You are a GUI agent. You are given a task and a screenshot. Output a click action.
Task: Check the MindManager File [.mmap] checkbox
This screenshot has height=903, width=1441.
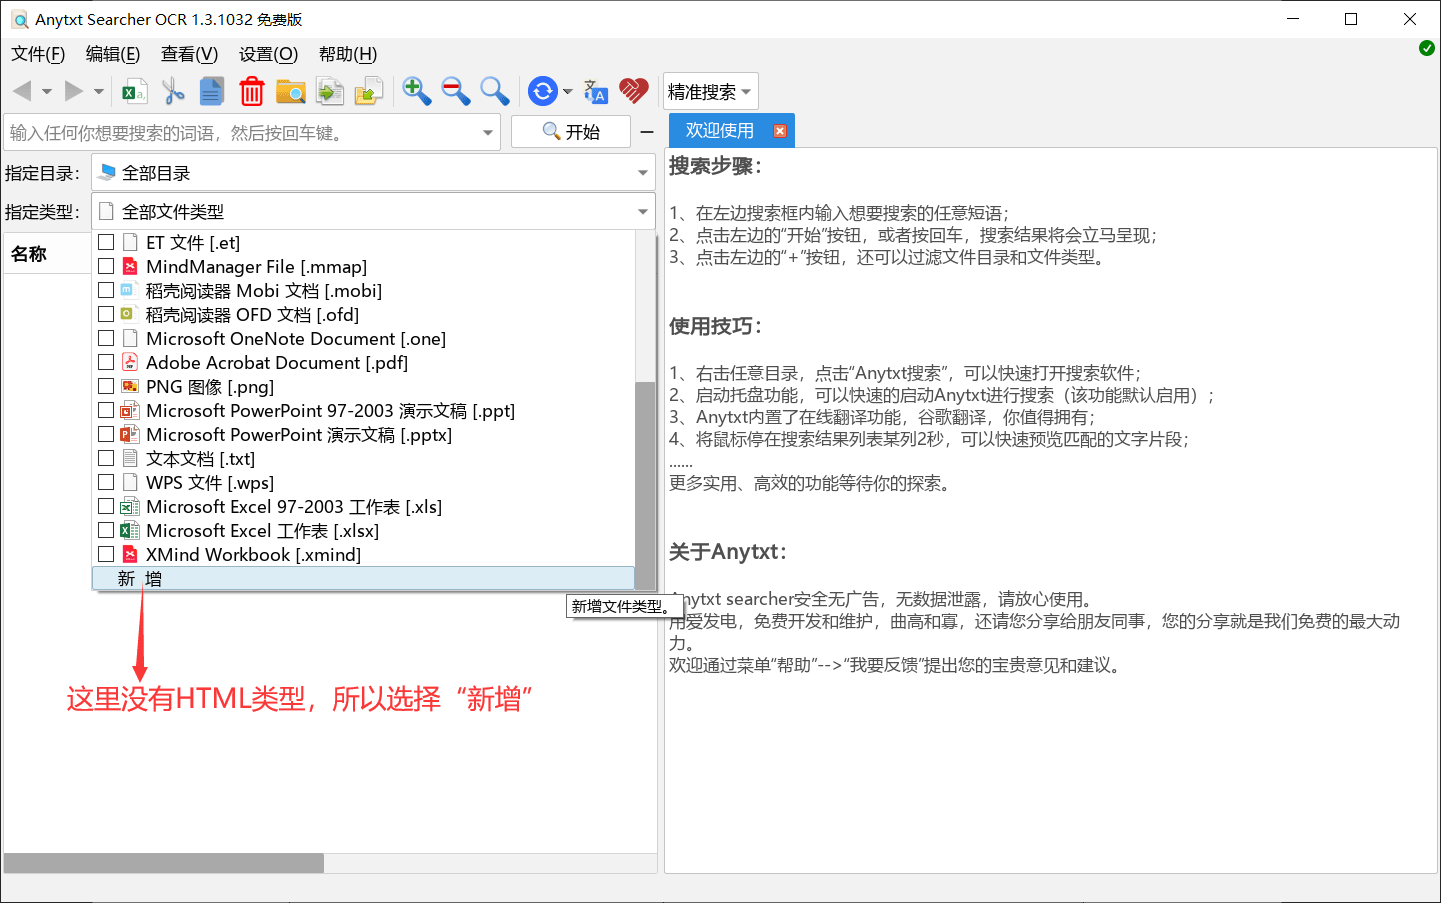(x=106, y=266)
